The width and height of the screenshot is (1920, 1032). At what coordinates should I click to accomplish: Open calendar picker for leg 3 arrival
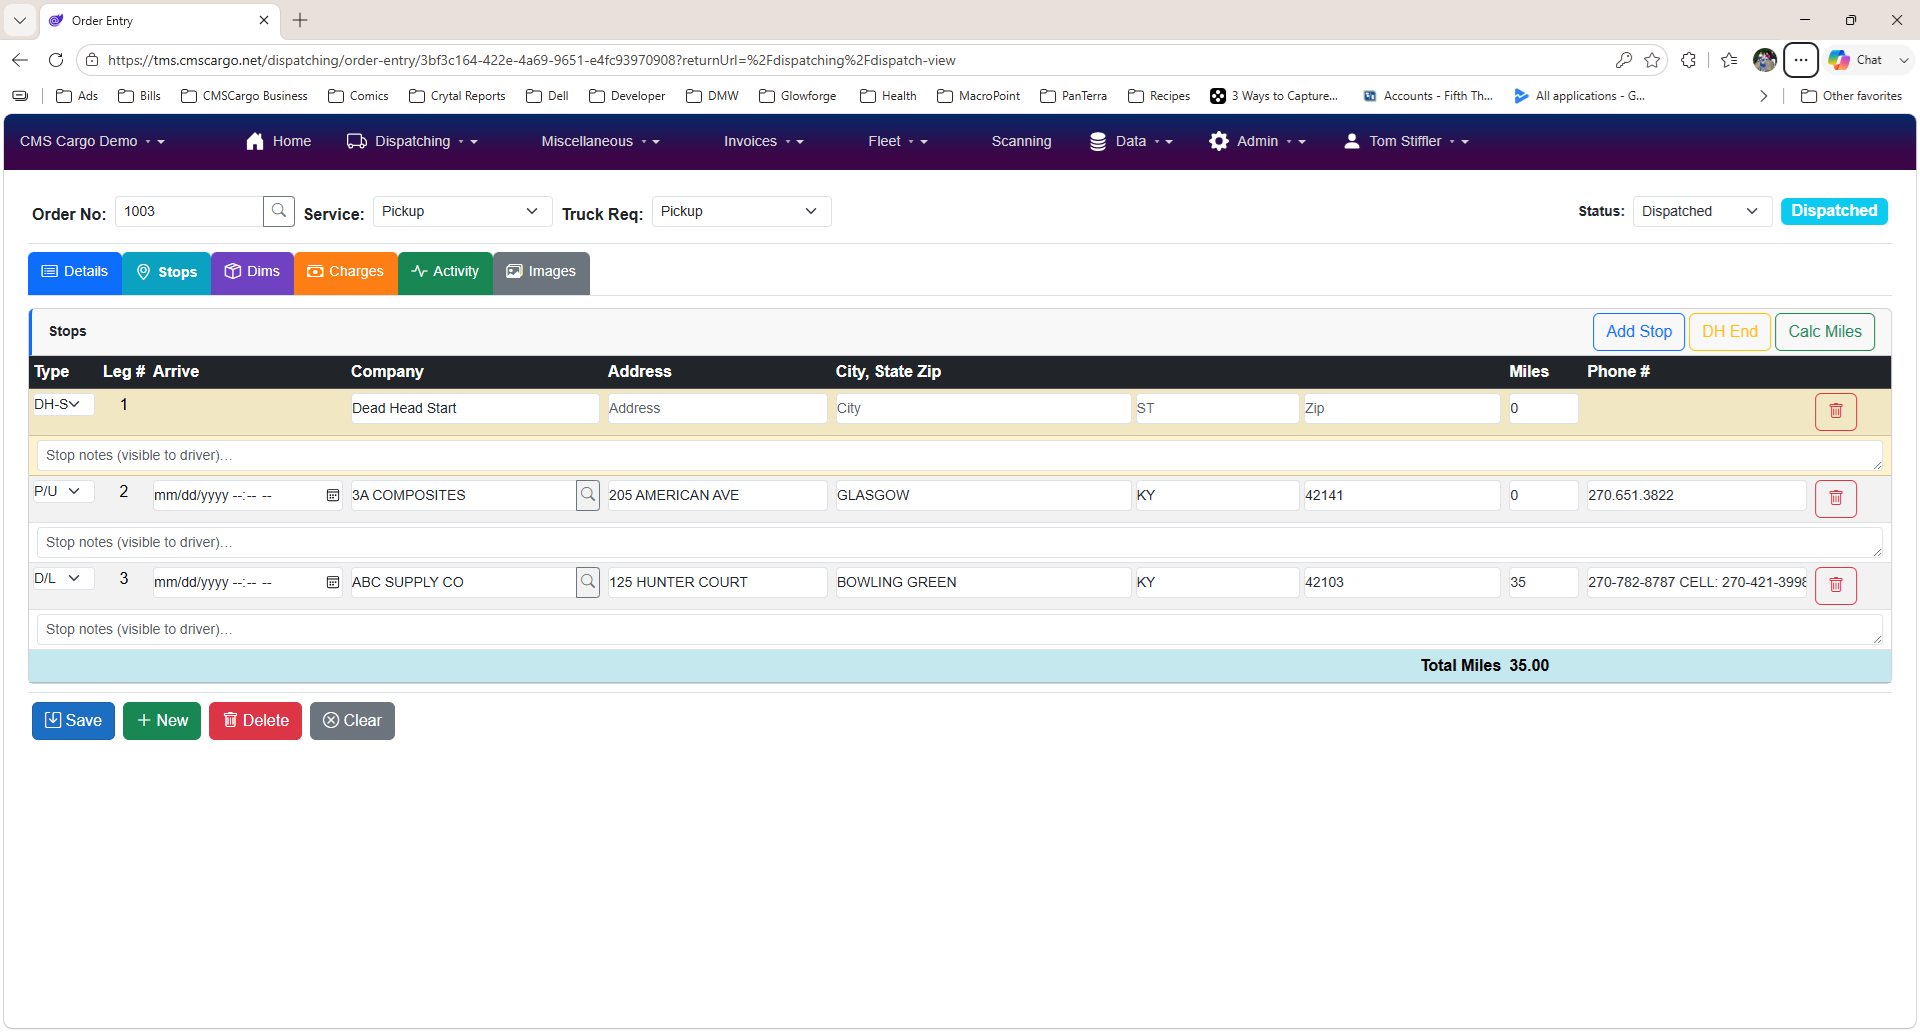tap(333, 582)
